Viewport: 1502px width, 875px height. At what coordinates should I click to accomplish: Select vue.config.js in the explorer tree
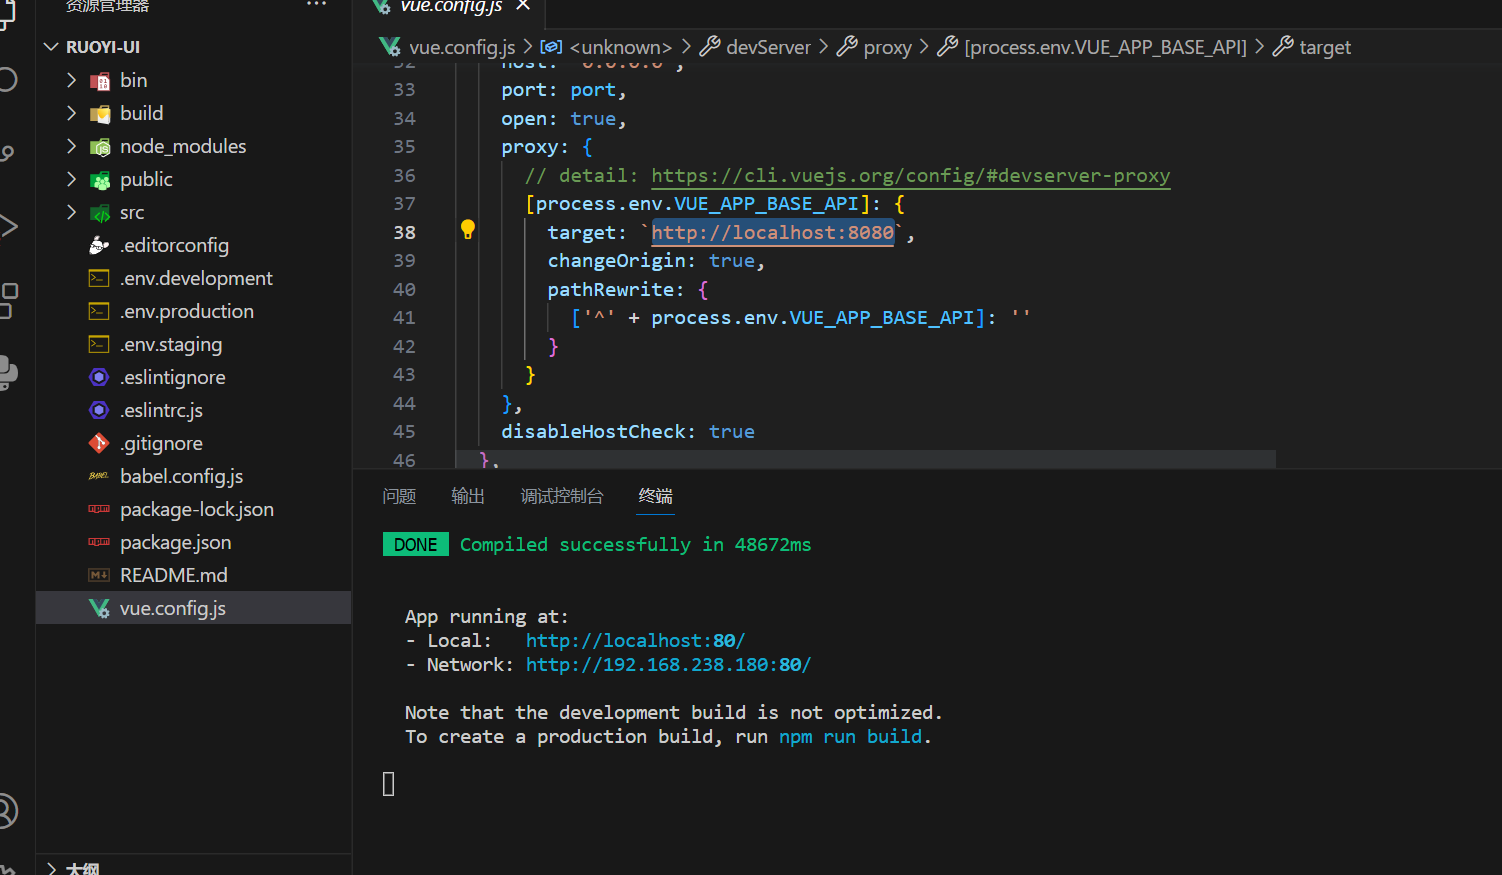pos(193,608)
